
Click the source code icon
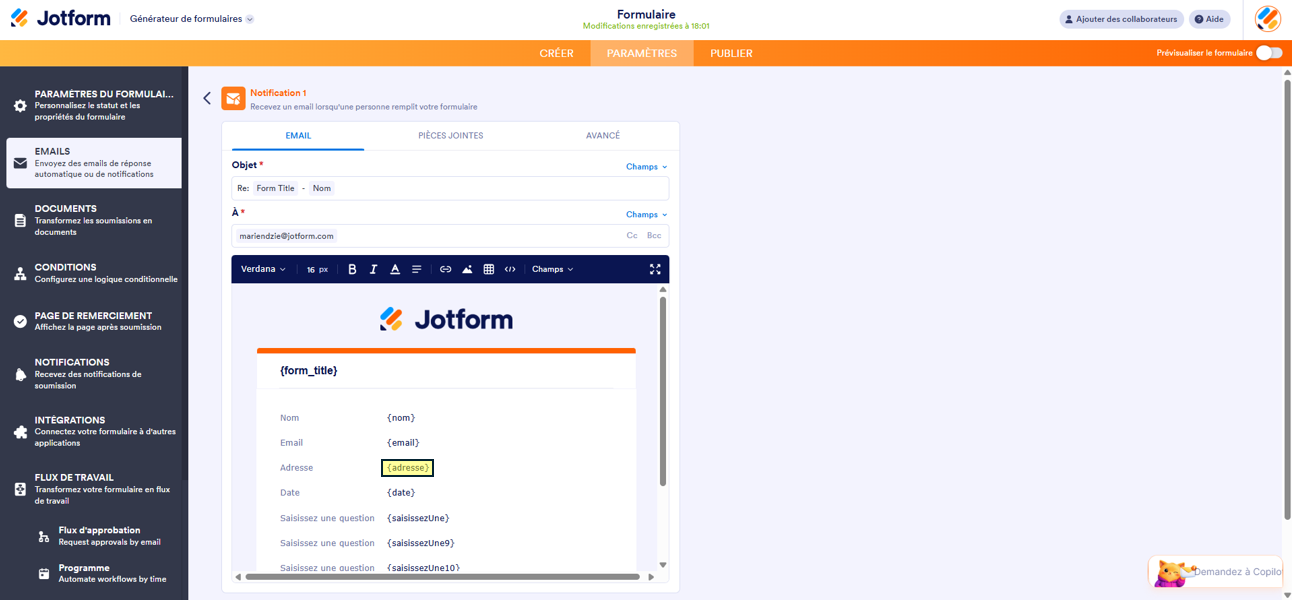tap(510, 269)
